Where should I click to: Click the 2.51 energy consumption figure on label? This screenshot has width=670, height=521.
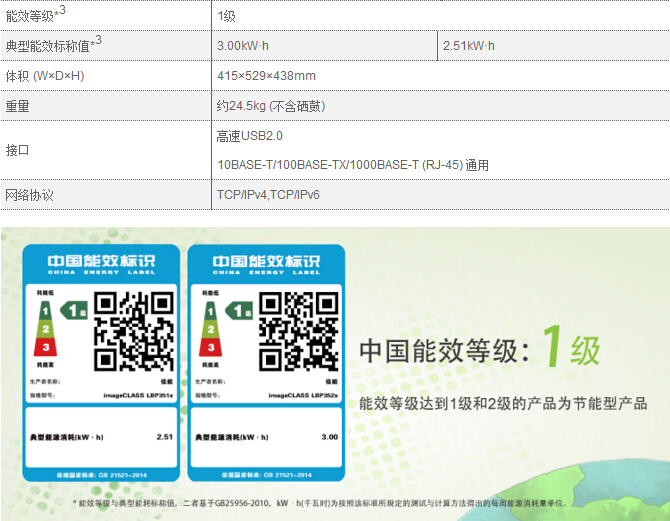pos(165,437)
